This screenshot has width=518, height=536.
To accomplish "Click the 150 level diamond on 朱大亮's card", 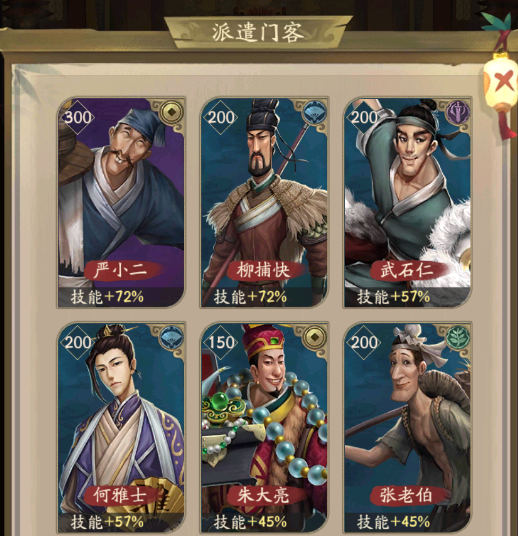I will click(x=221, y=343).
